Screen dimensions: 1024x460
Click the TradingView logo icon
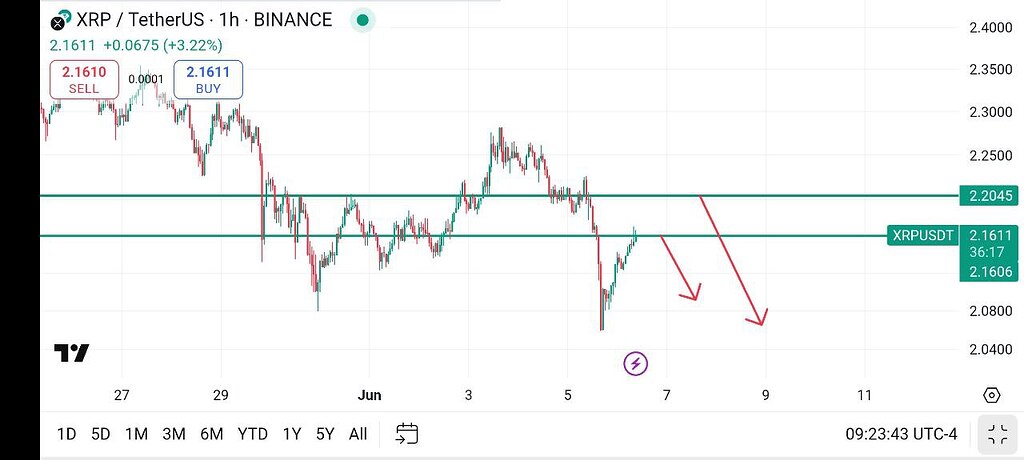71,353
